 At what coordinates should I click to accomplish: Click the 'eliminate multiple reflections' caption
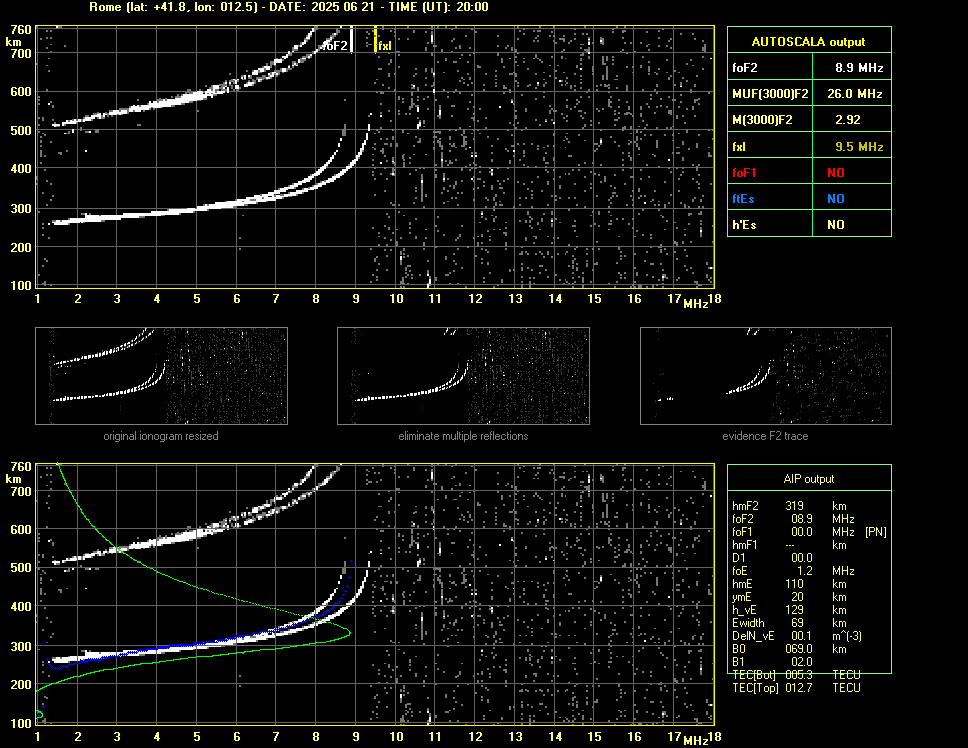click(463, 436)
